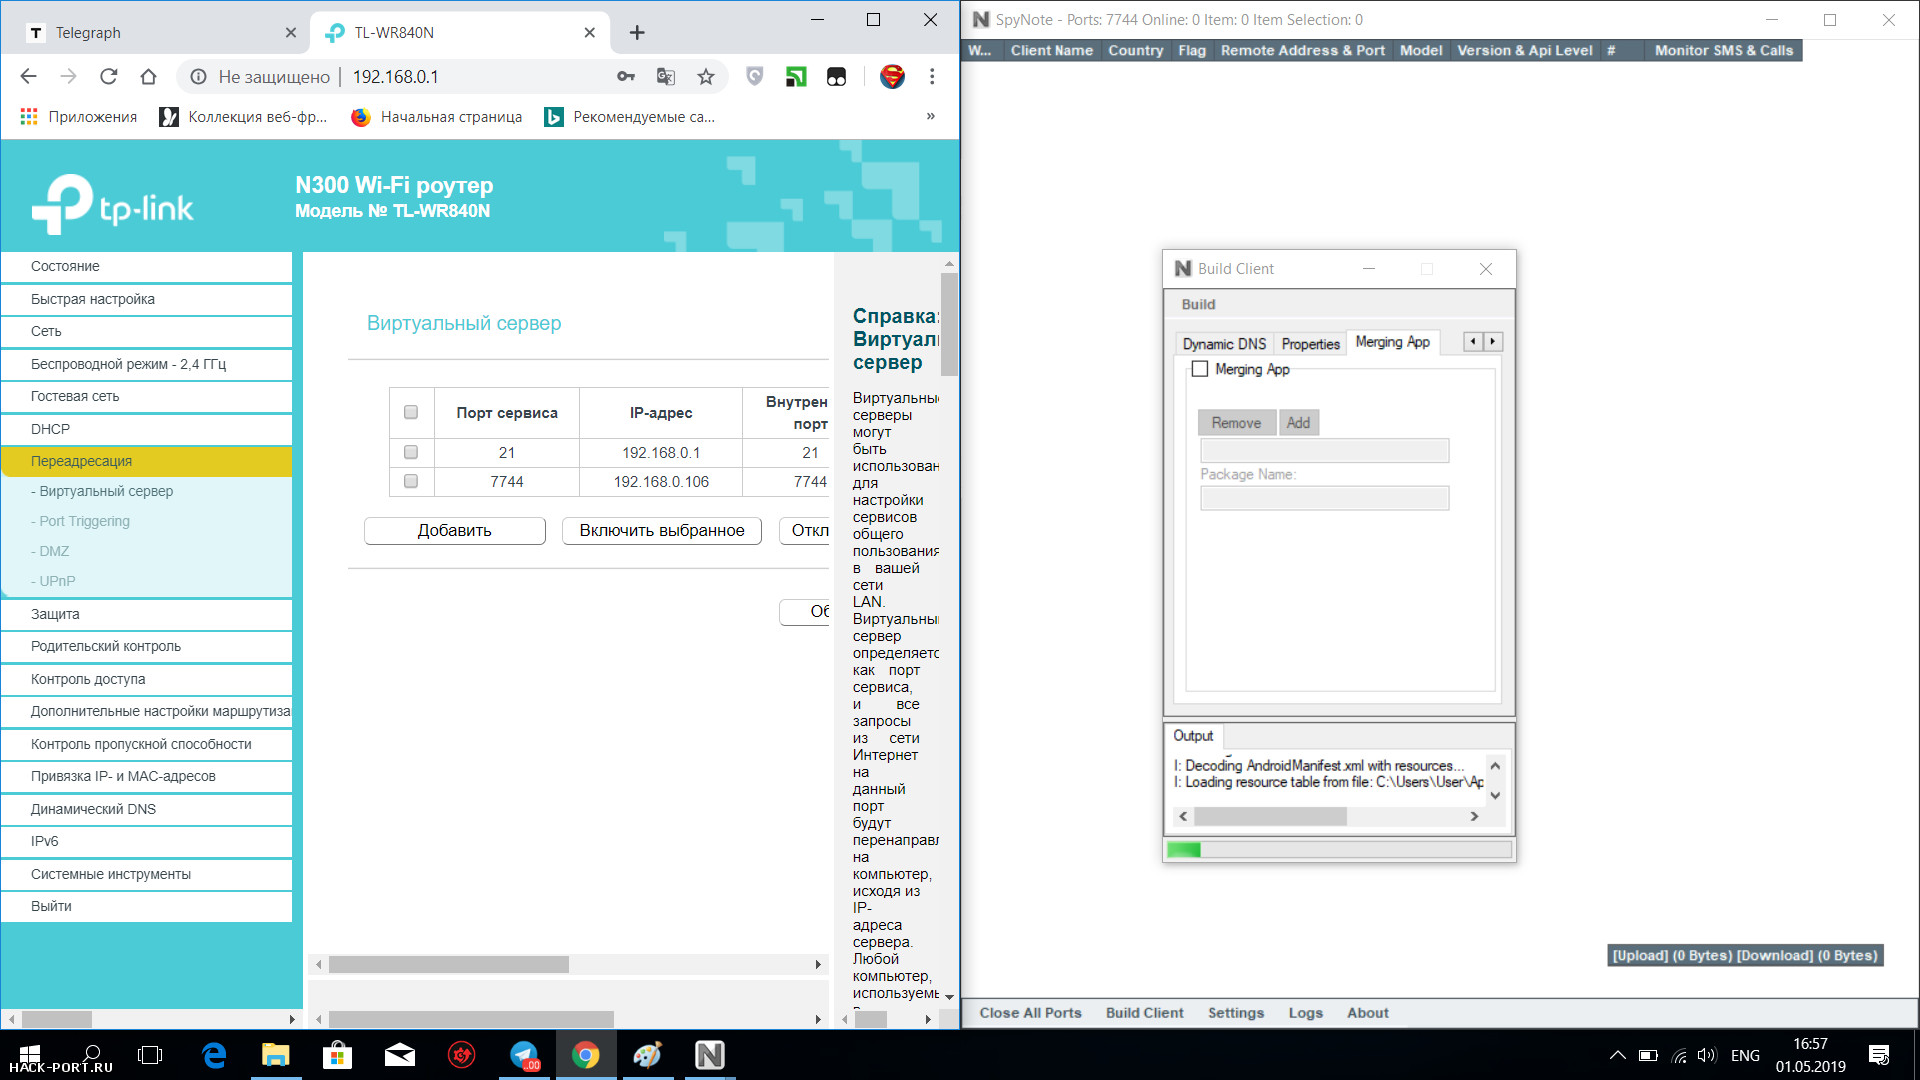Open the Build Client menu in SpyNote
Image resolution: width=1920 pixels, height=1080 pixels.
1144,1013
